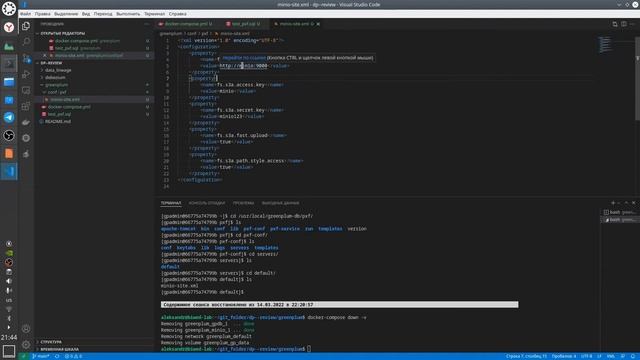The height and width of the screenshot is (360, 640).
Task: Open Yandex Browser from the dock
Action: (9, 27)
